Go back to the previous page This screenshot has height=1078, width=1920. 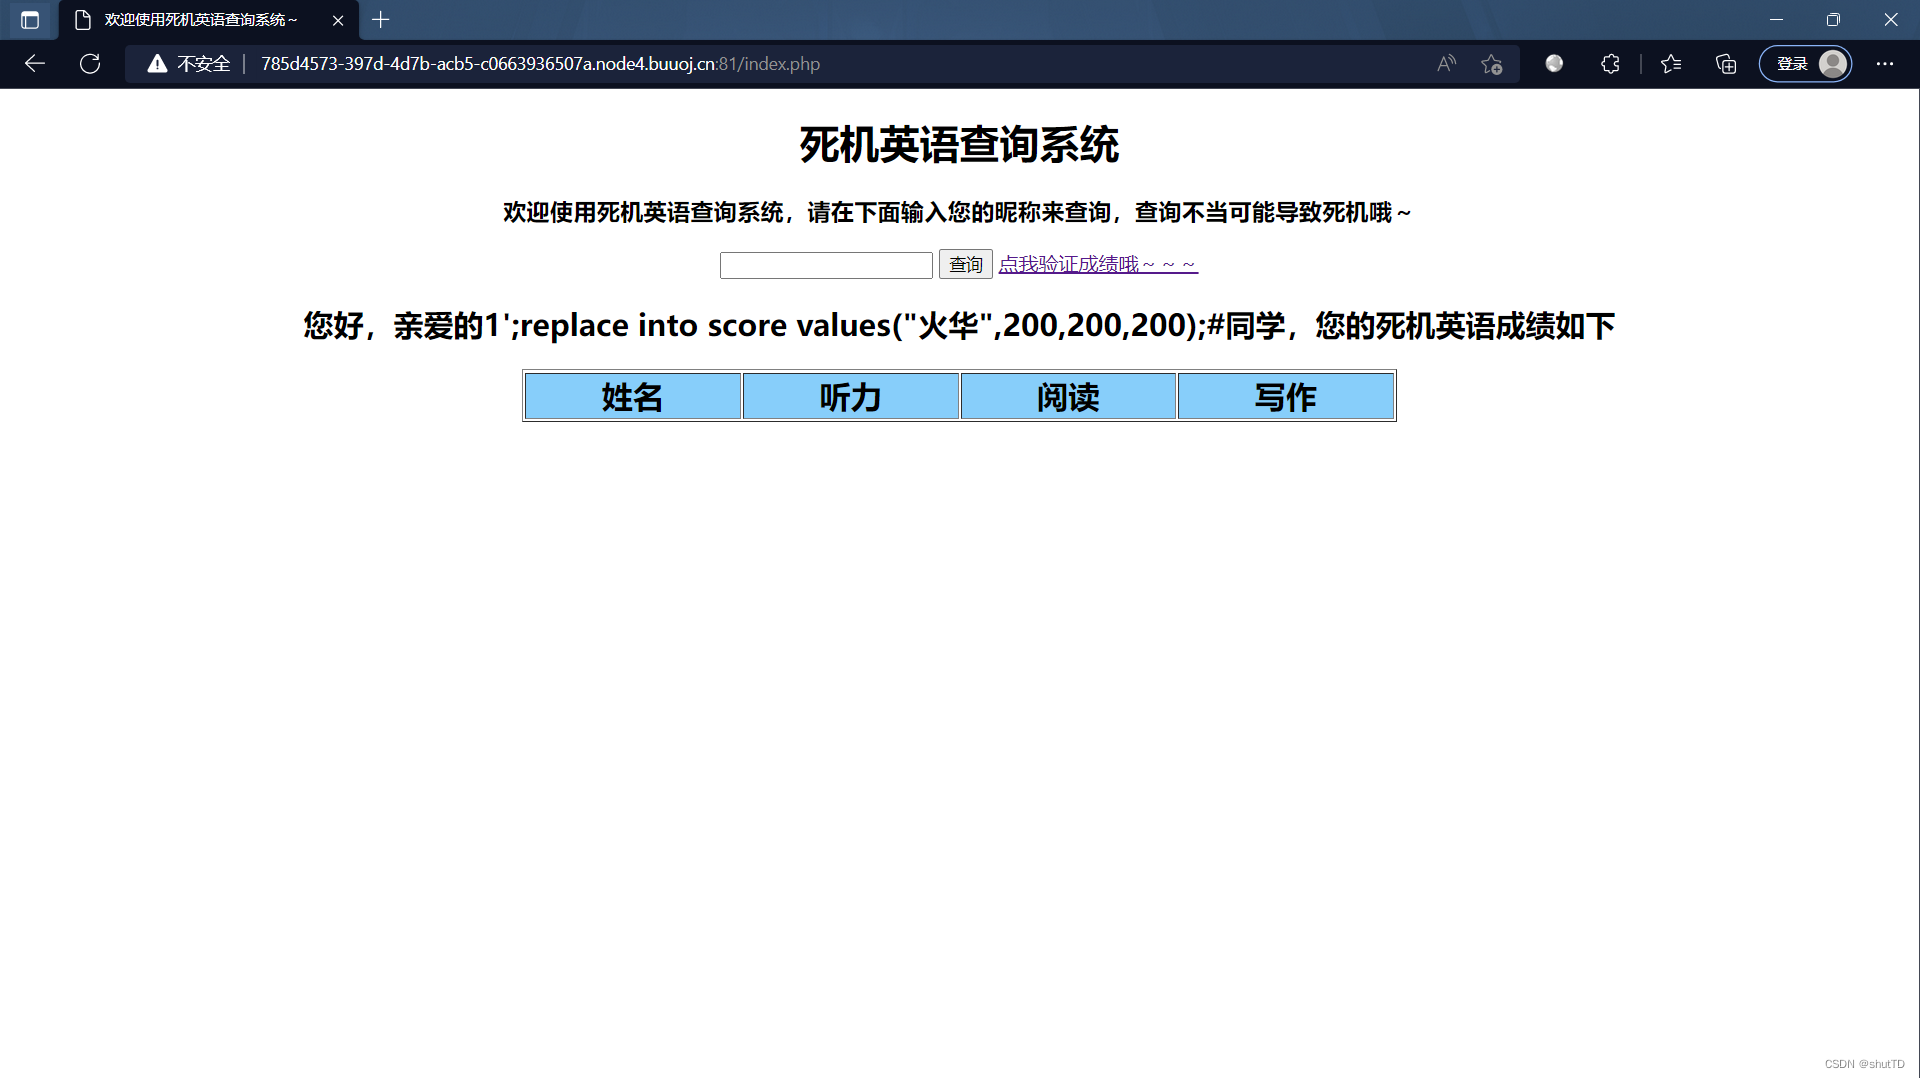(35, 63)
